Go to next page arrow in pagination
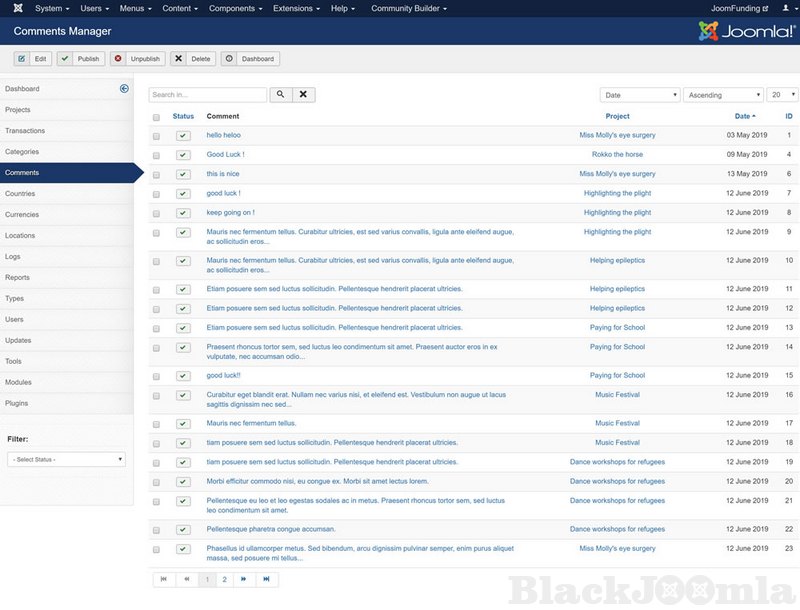 (x=244, y=579)
